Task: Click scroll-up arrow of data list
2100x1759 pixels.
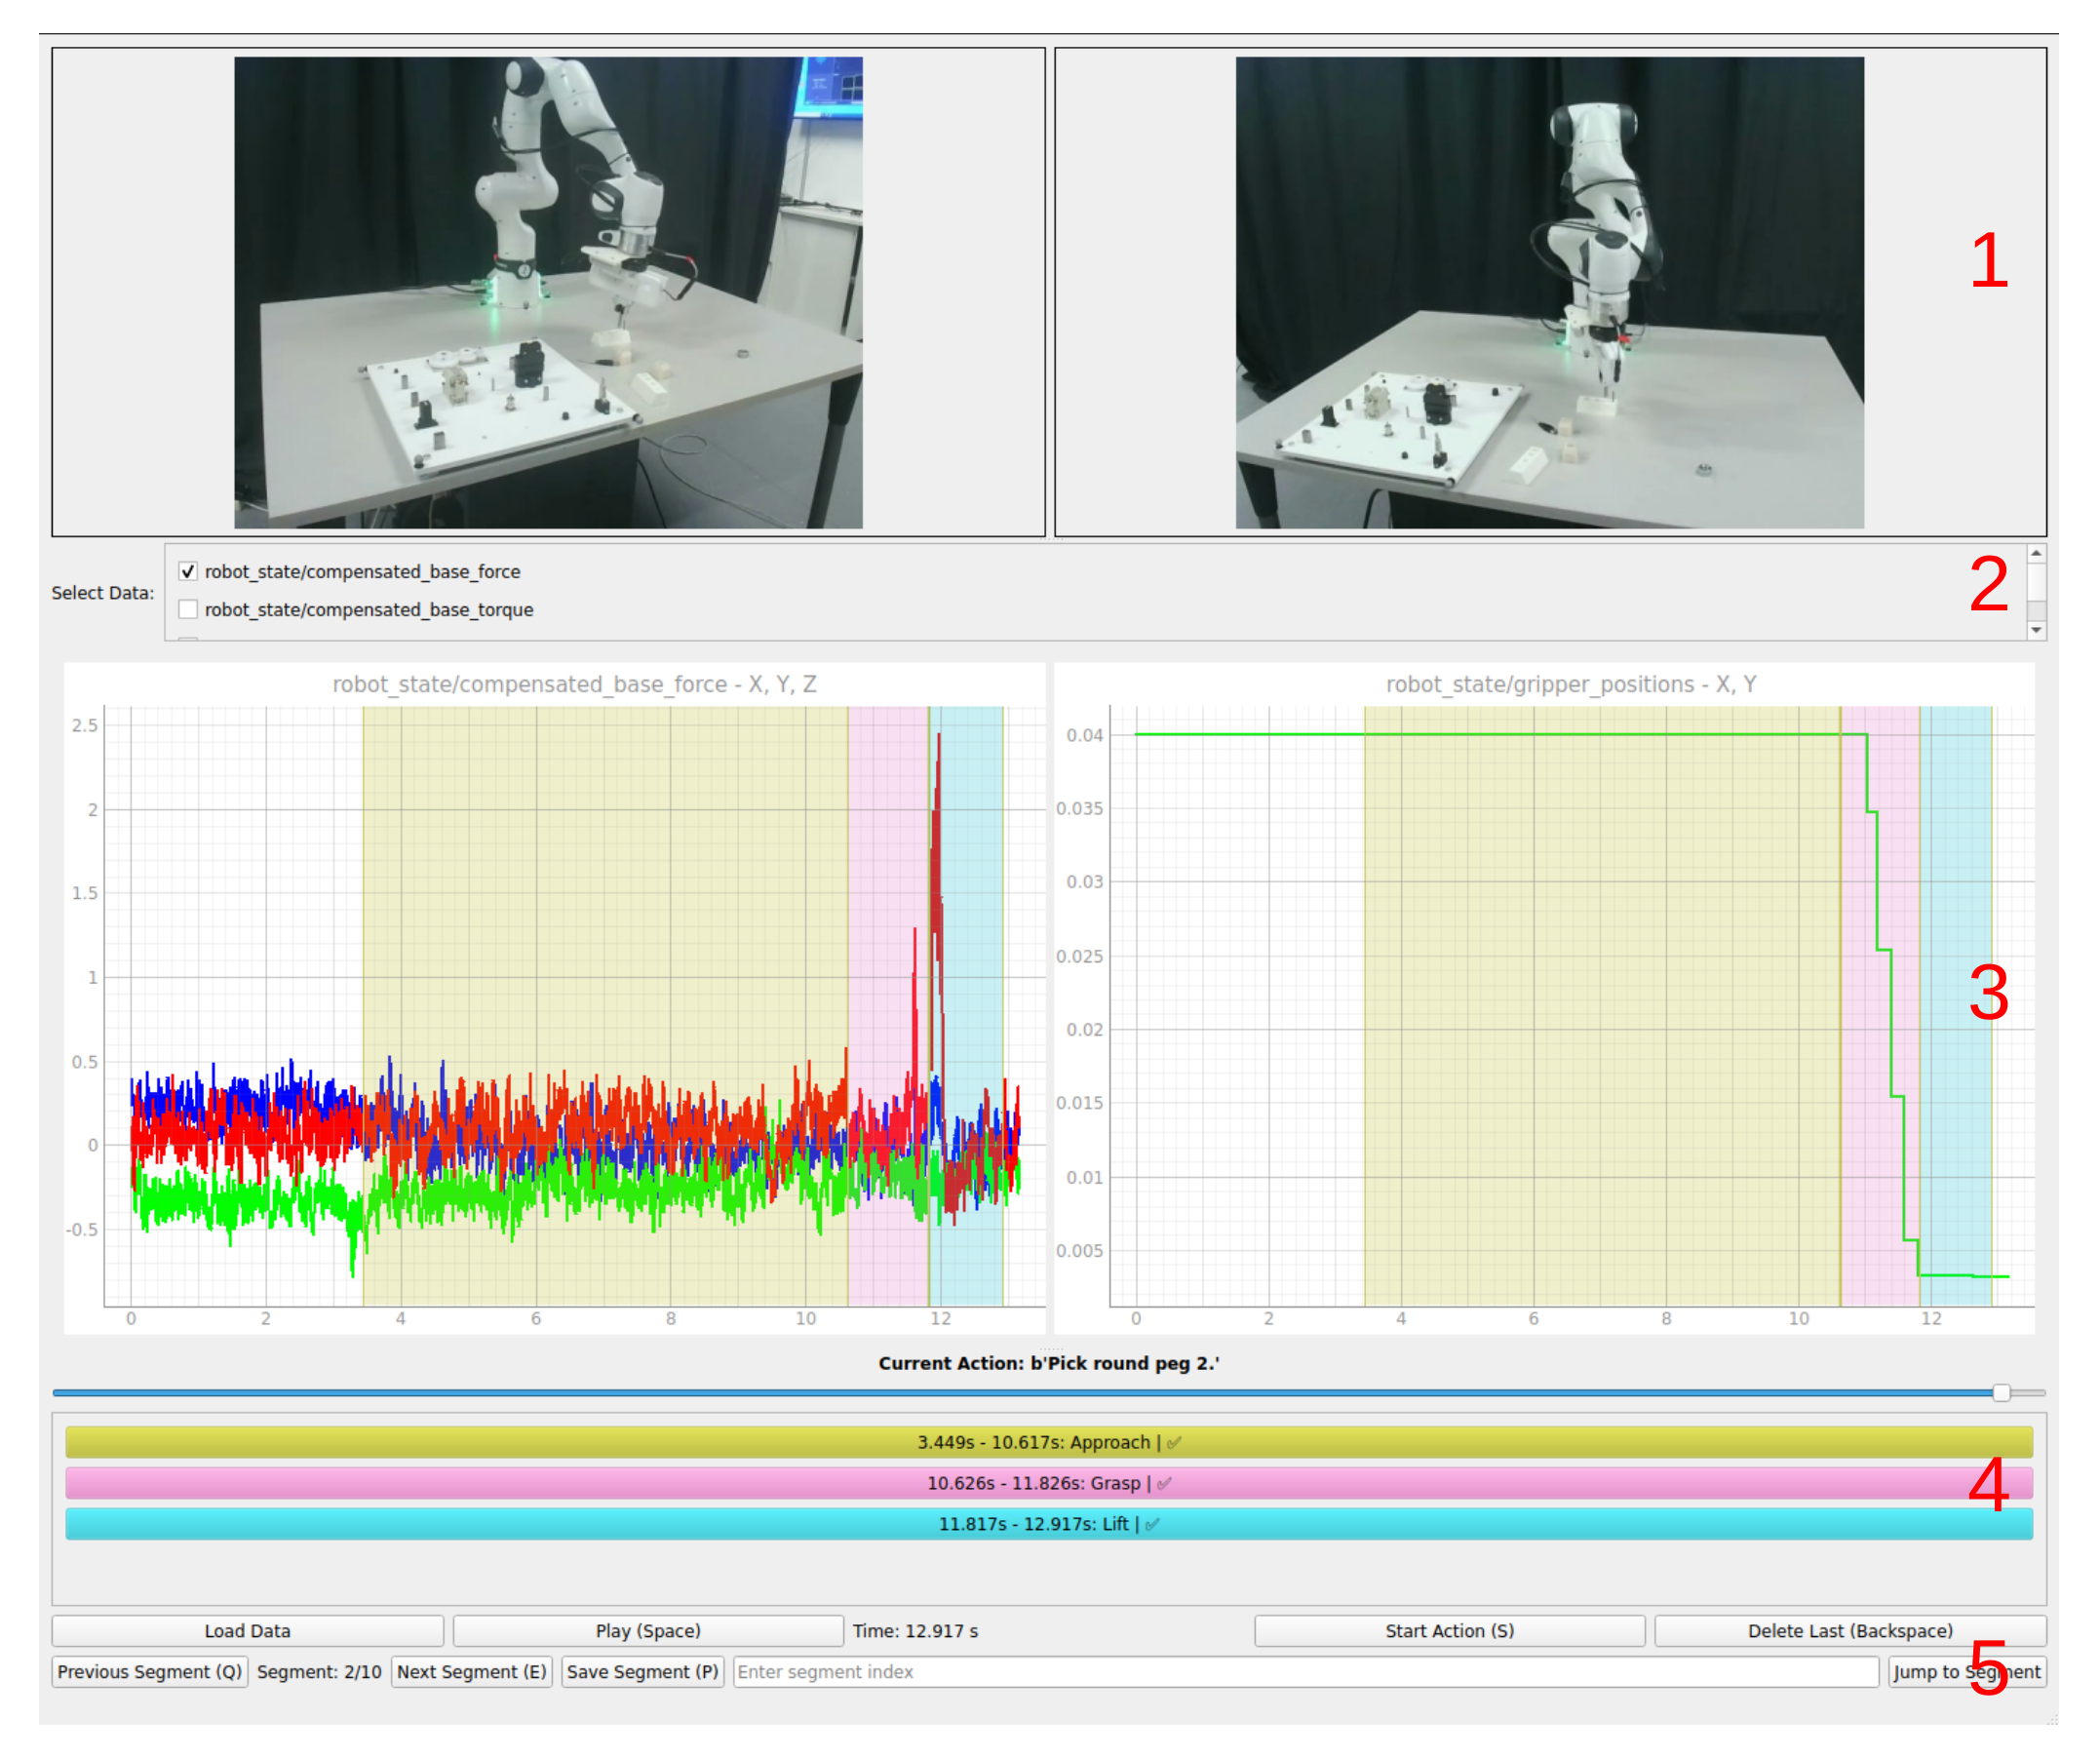Action: 2036,553
